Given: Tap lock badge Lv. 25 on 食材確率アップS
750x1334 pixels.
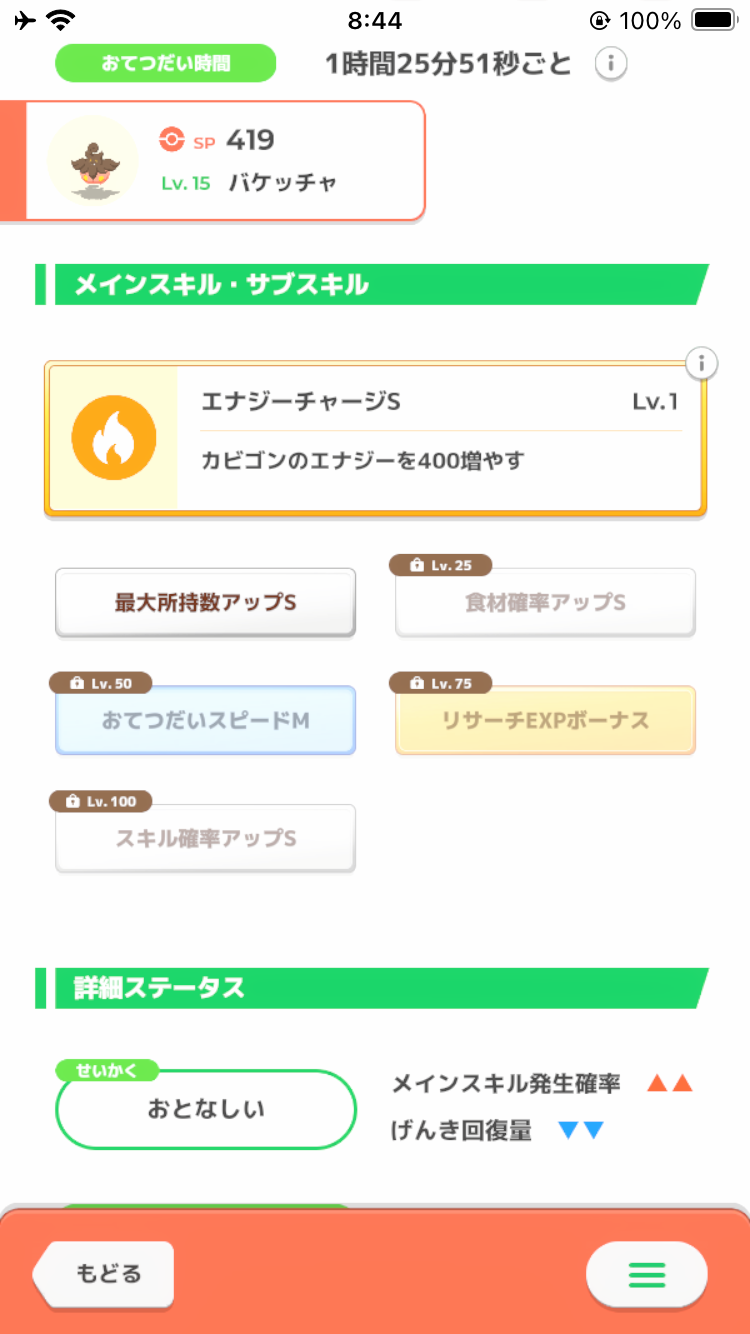Looking at the screenshot, I should pyautogui.click(x=440, y=566).
